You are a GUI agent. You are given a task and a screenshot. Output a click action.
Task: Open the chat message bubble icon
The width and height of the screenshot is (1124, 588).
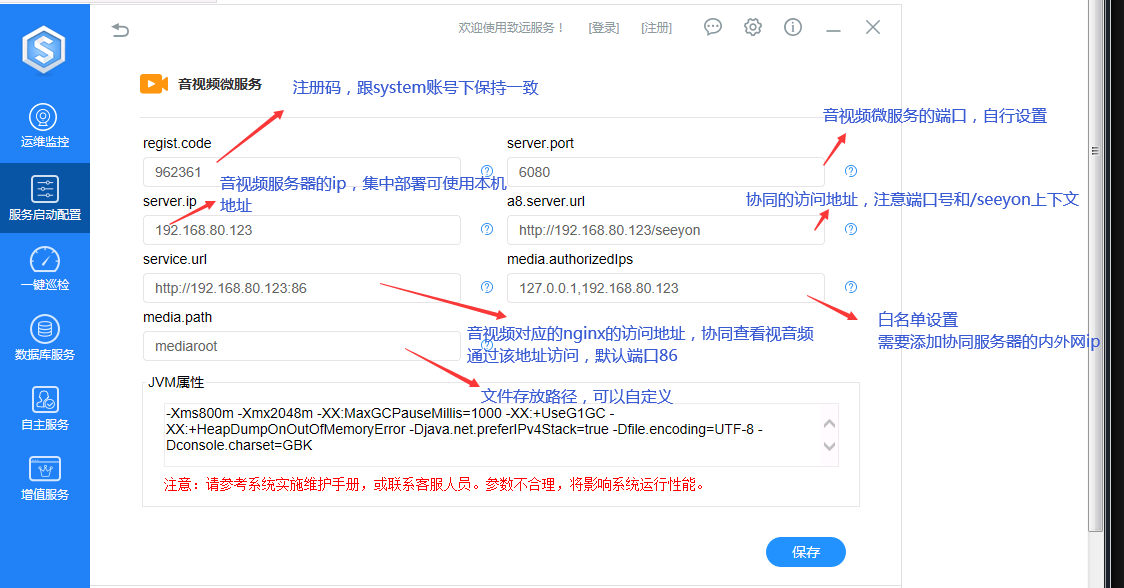coord(713,27)
